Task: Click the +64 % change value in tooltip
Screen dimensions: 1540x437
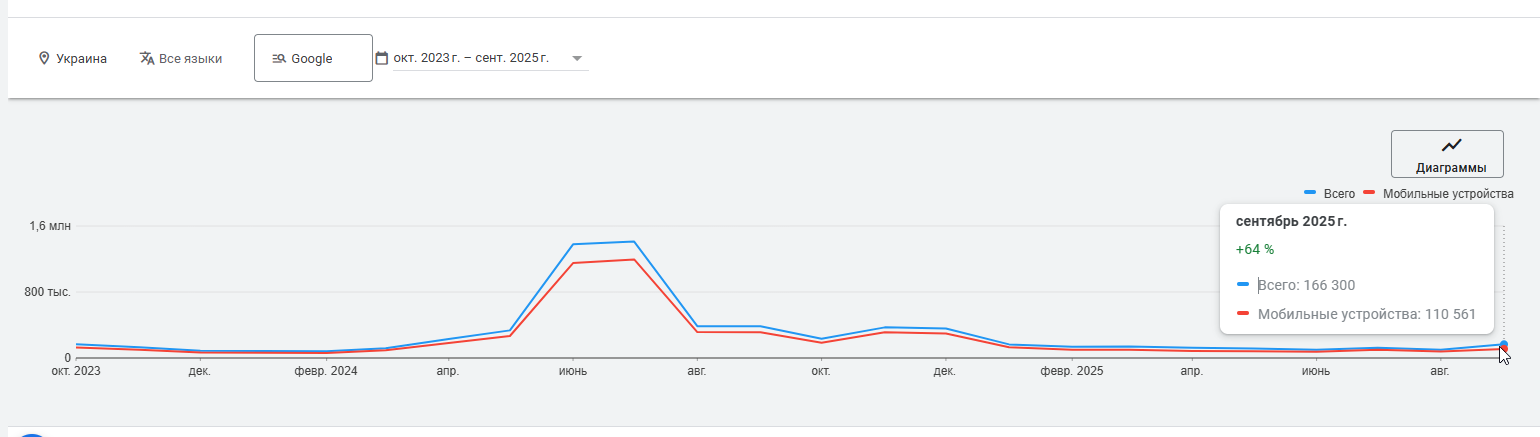Action: 1255,249
